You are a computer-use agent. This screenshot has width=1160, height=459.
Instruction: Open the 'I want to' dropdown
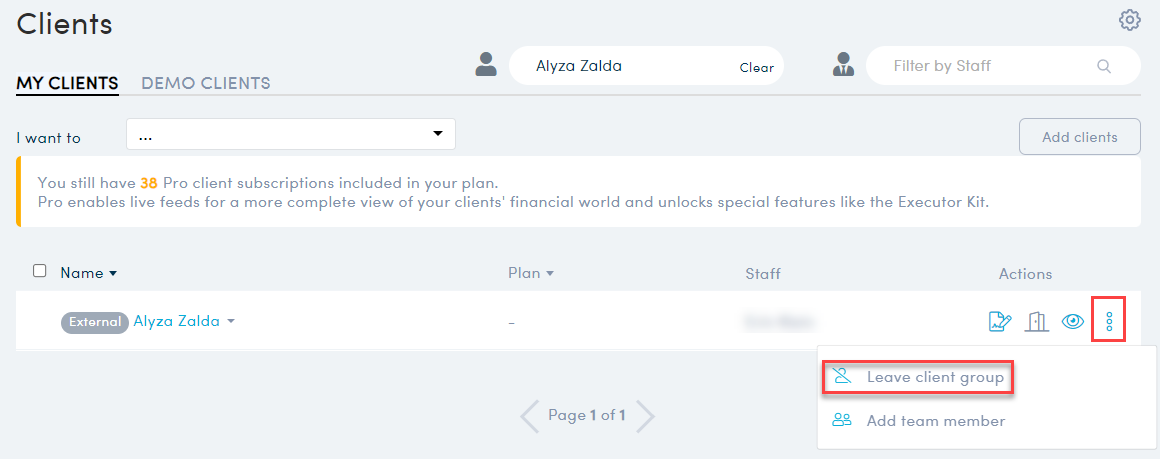291,134
